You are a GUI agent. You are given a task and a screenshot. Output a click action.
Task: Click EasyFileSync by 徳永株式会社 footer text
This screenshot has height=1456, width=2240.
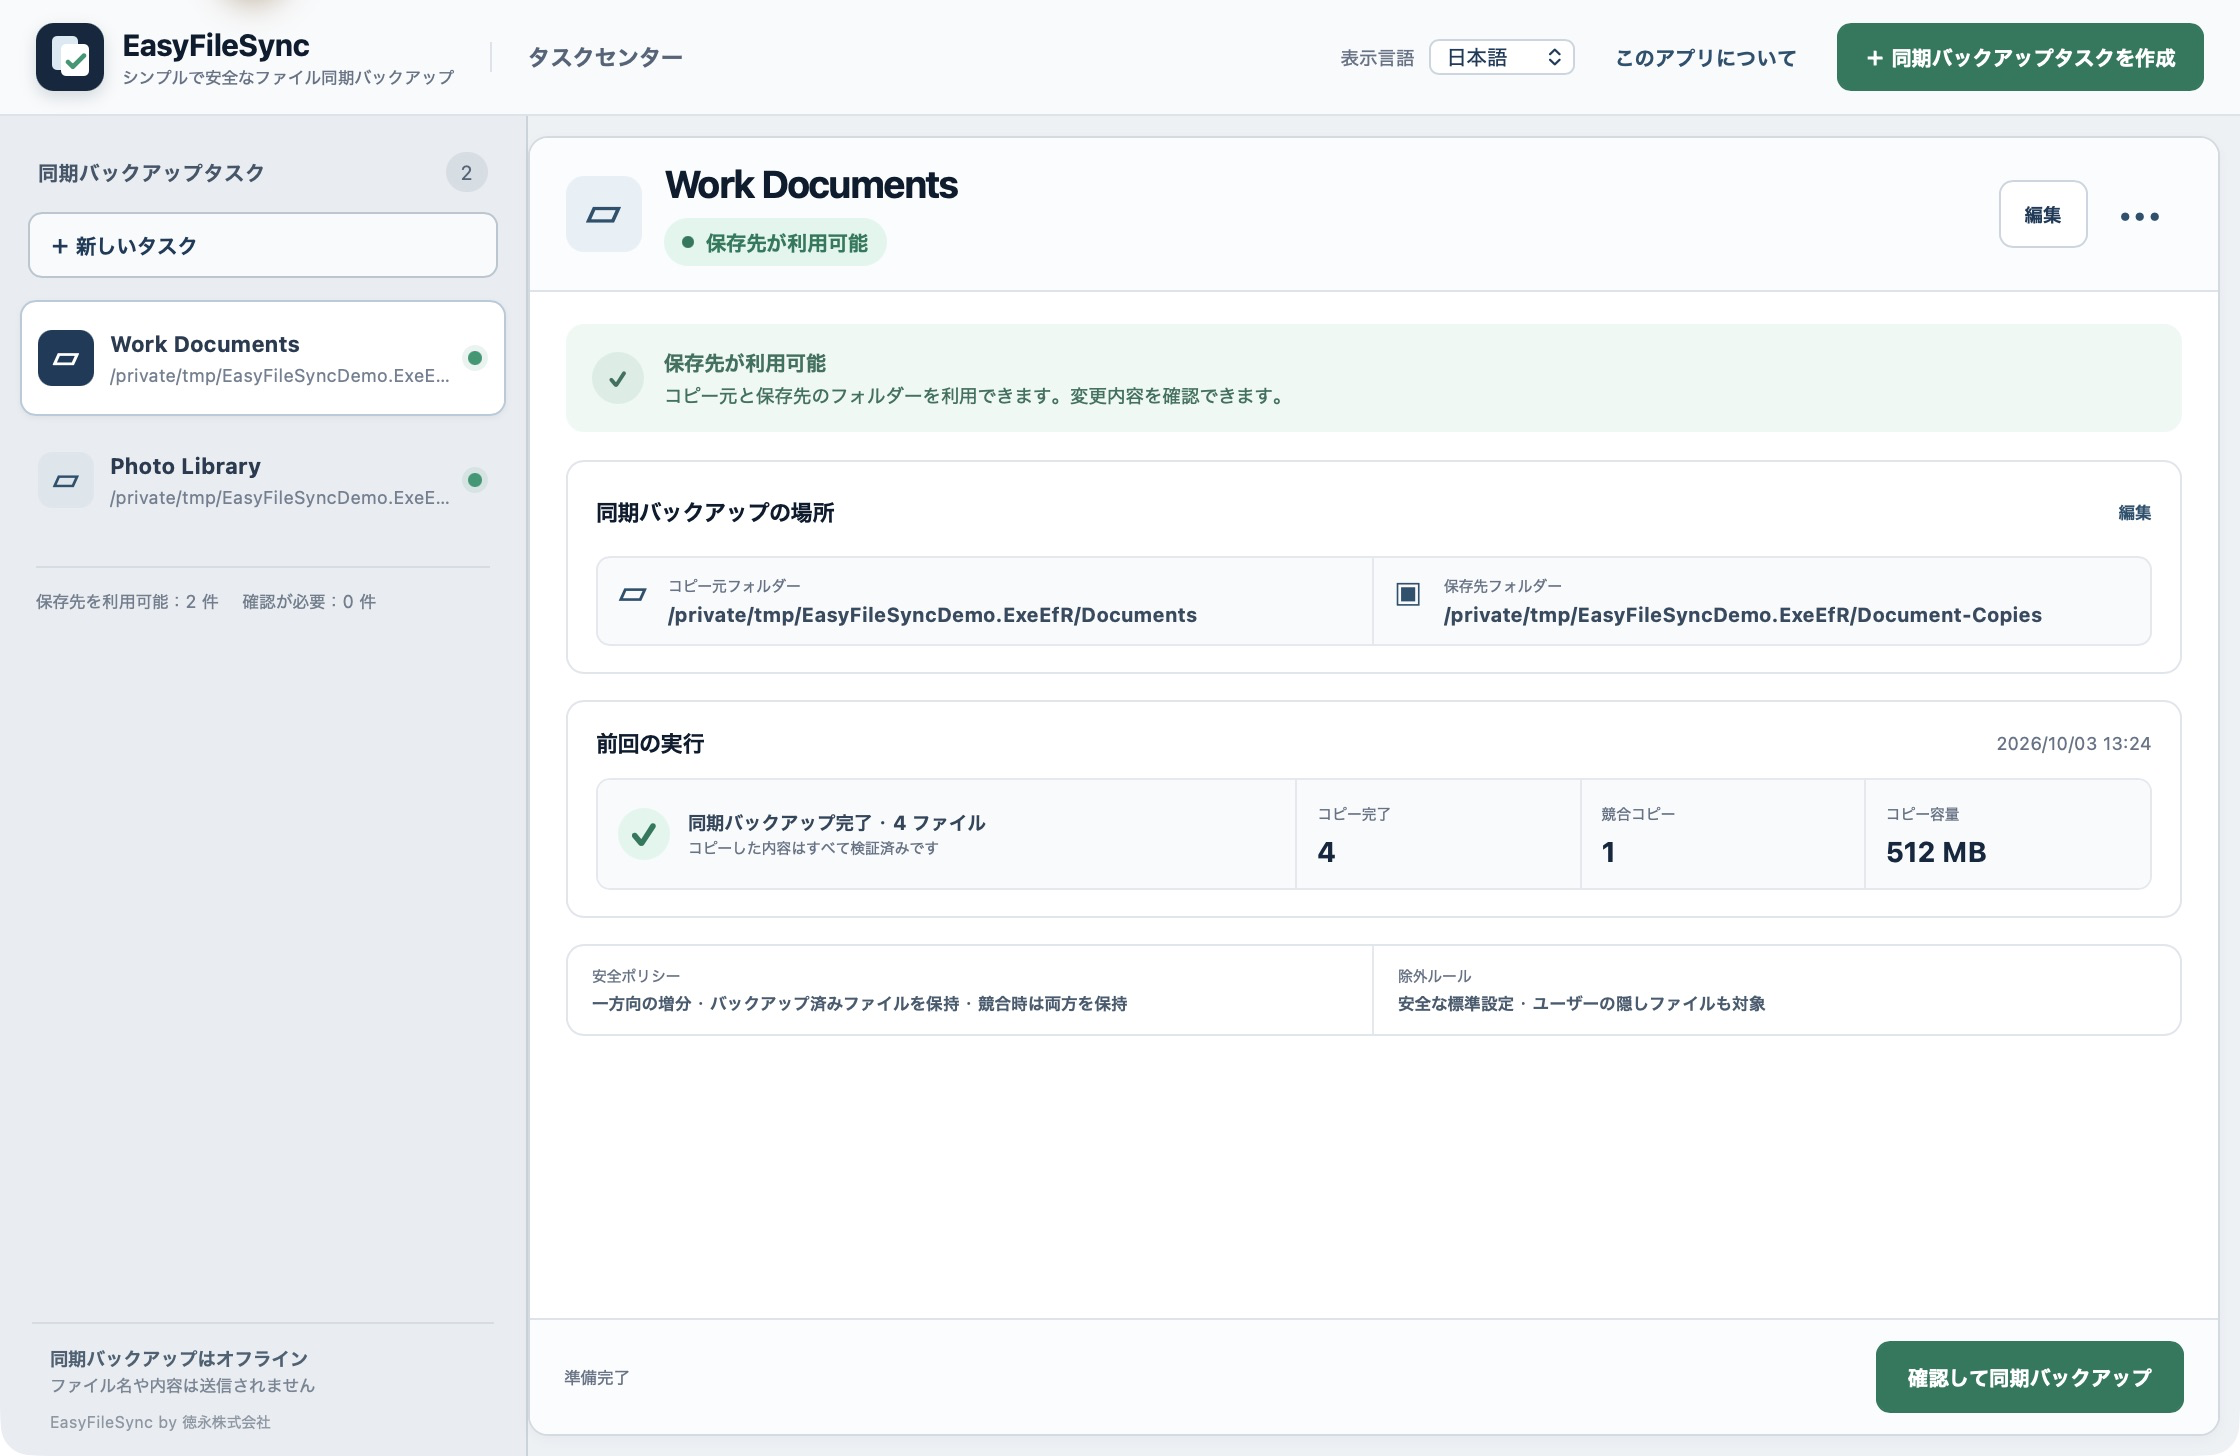point(160,1422)
